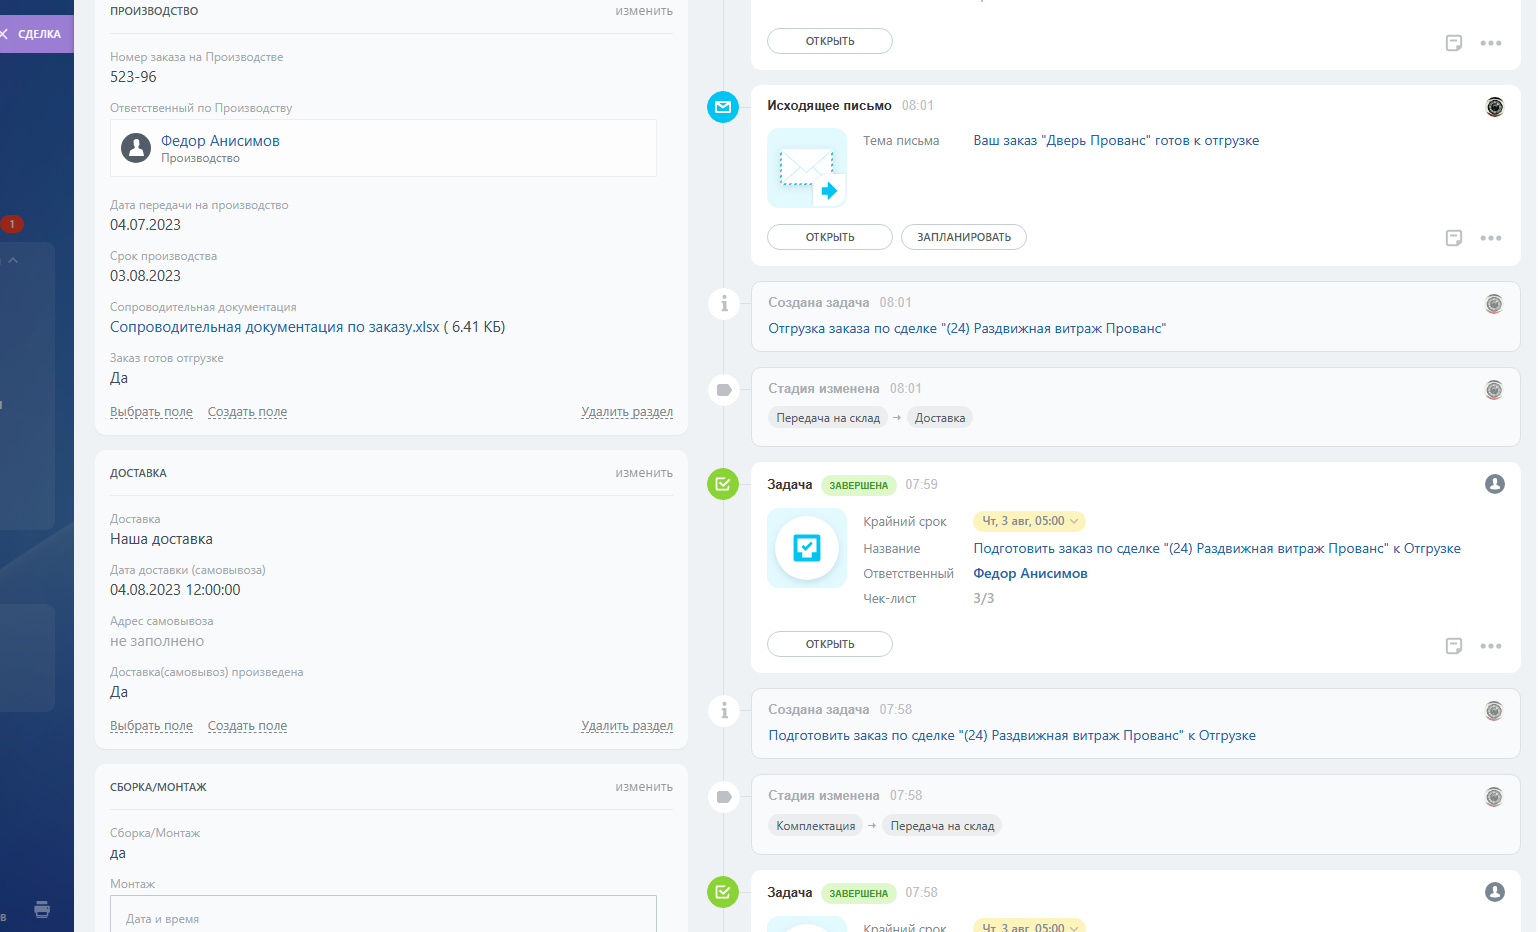The image size is (1538, 932).
Task: Click изменить in the Производство section
Action: (x=643, y=11)
